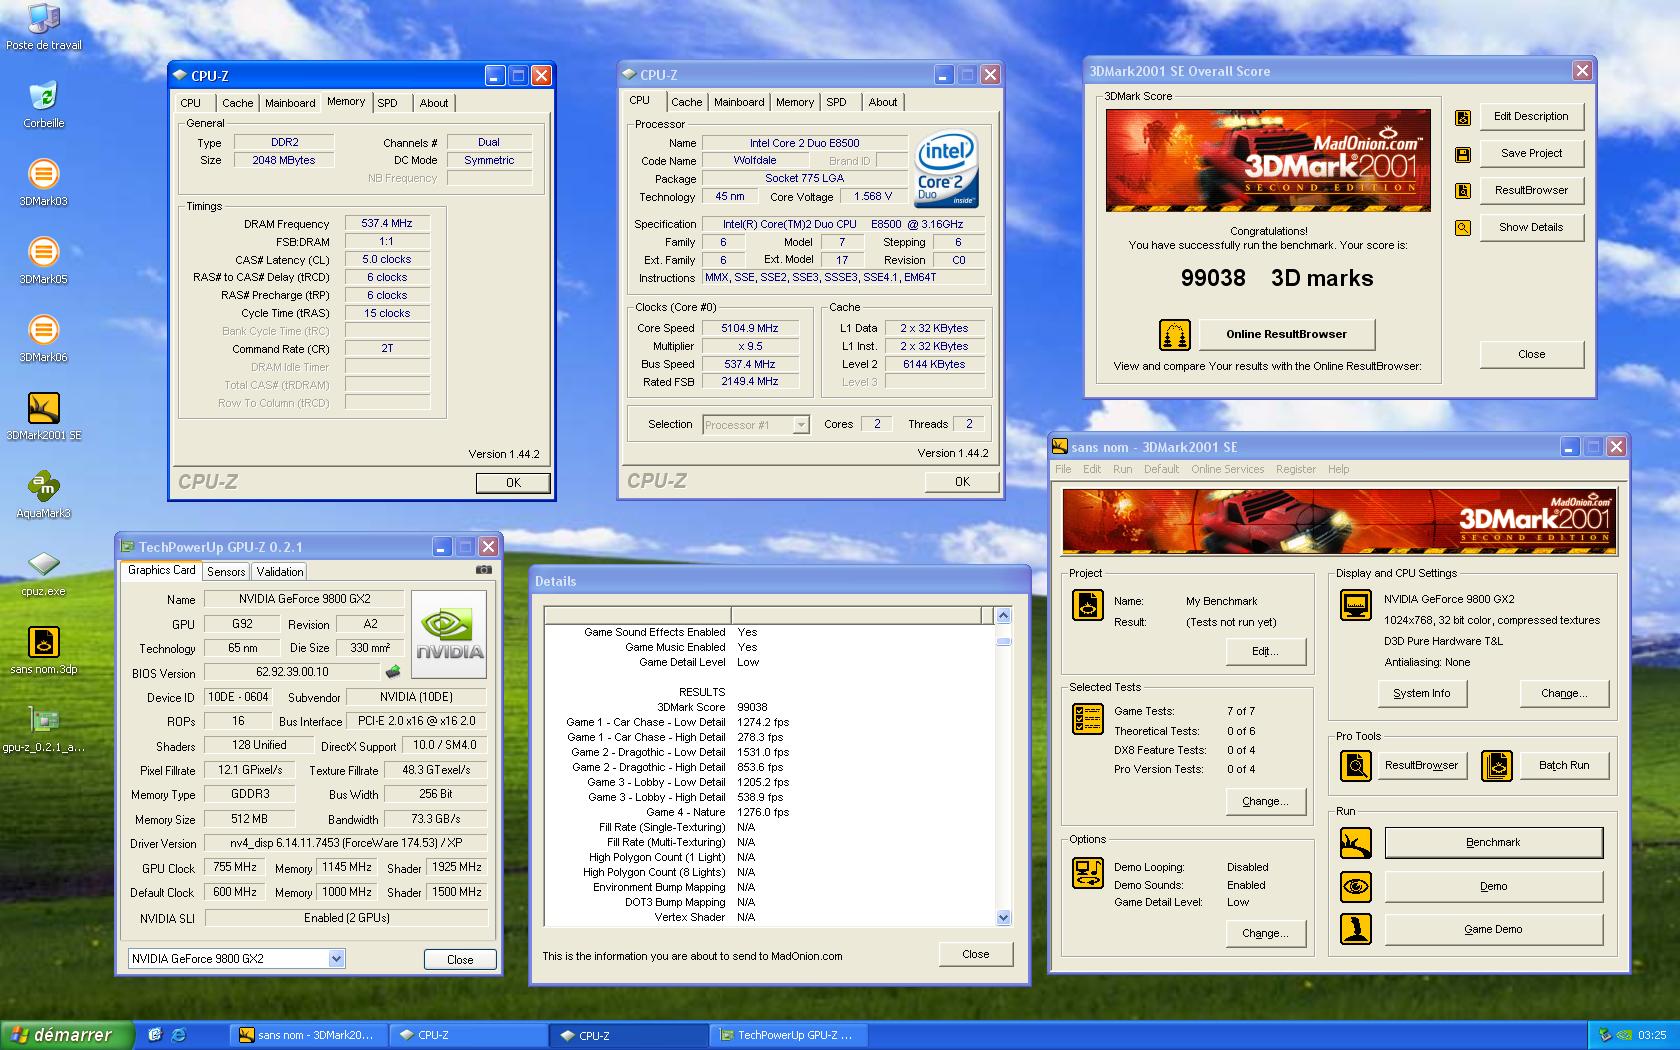Click the Save Project floppy icon
The image size is (1680, 1050).
click(x=1463, y=155)
